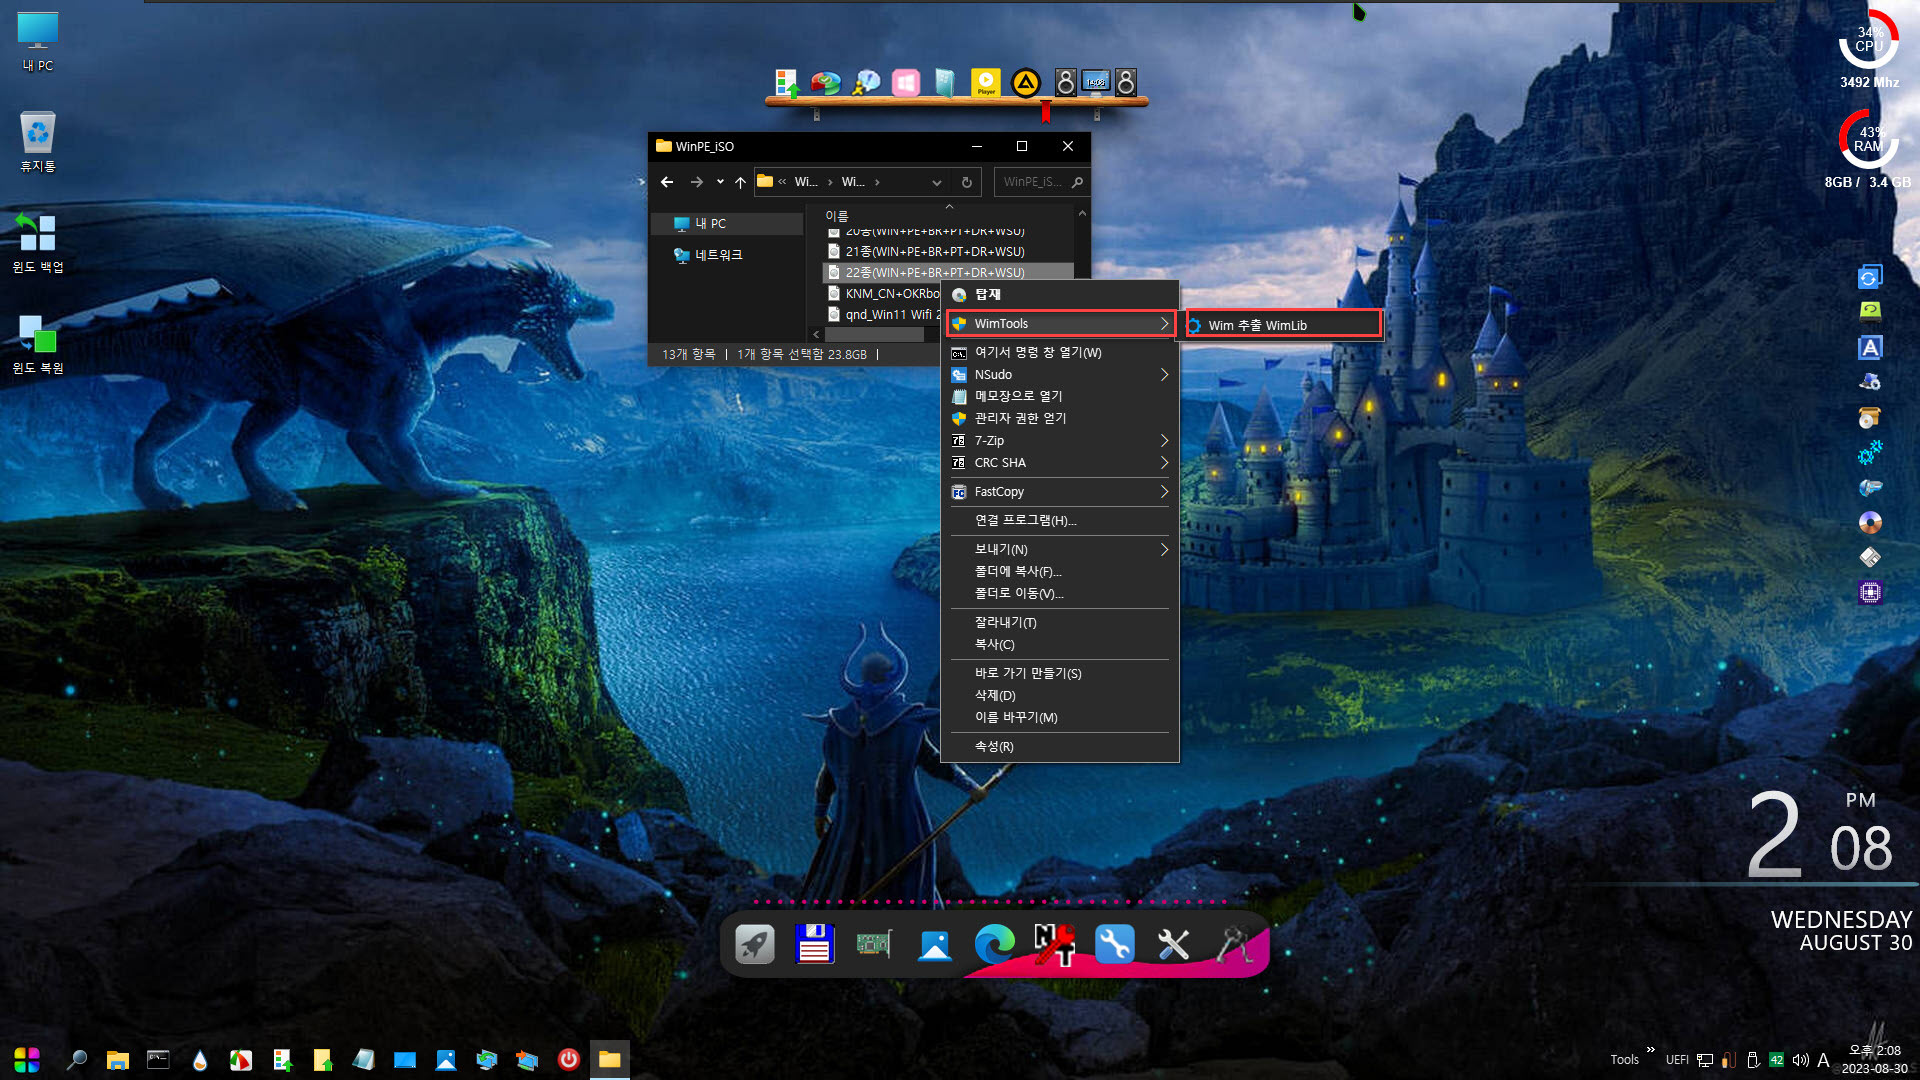Image resolution: width=1920 pixels, height=1080 pixels.
Task: Click the red power button on the taskbar
Action: (x=568, y=1060)
